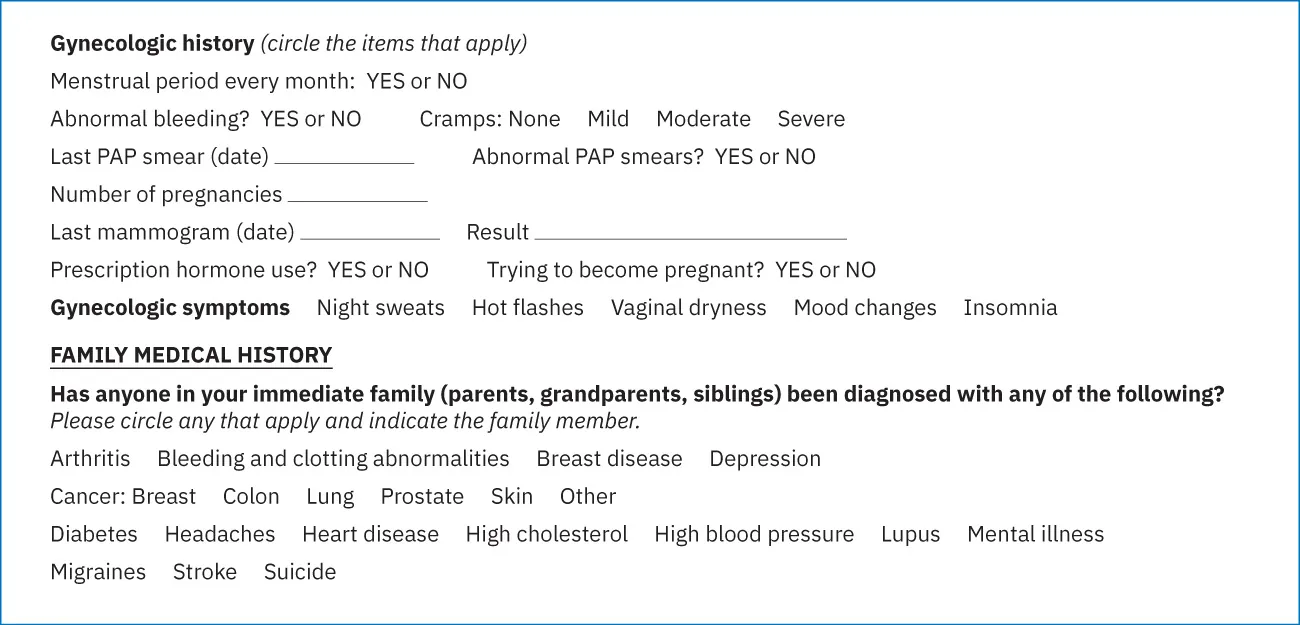Select 'Stroke' in family history
The width and height of the screenshot is (1300, 625).
(x=205, y=572)
